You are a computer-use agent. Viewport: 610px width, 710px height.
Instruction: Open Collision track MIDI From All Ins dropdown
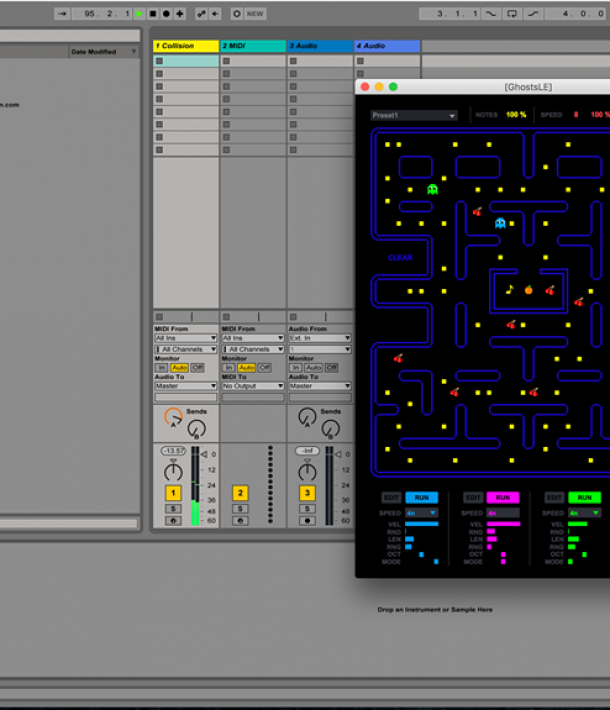(186, 338)
